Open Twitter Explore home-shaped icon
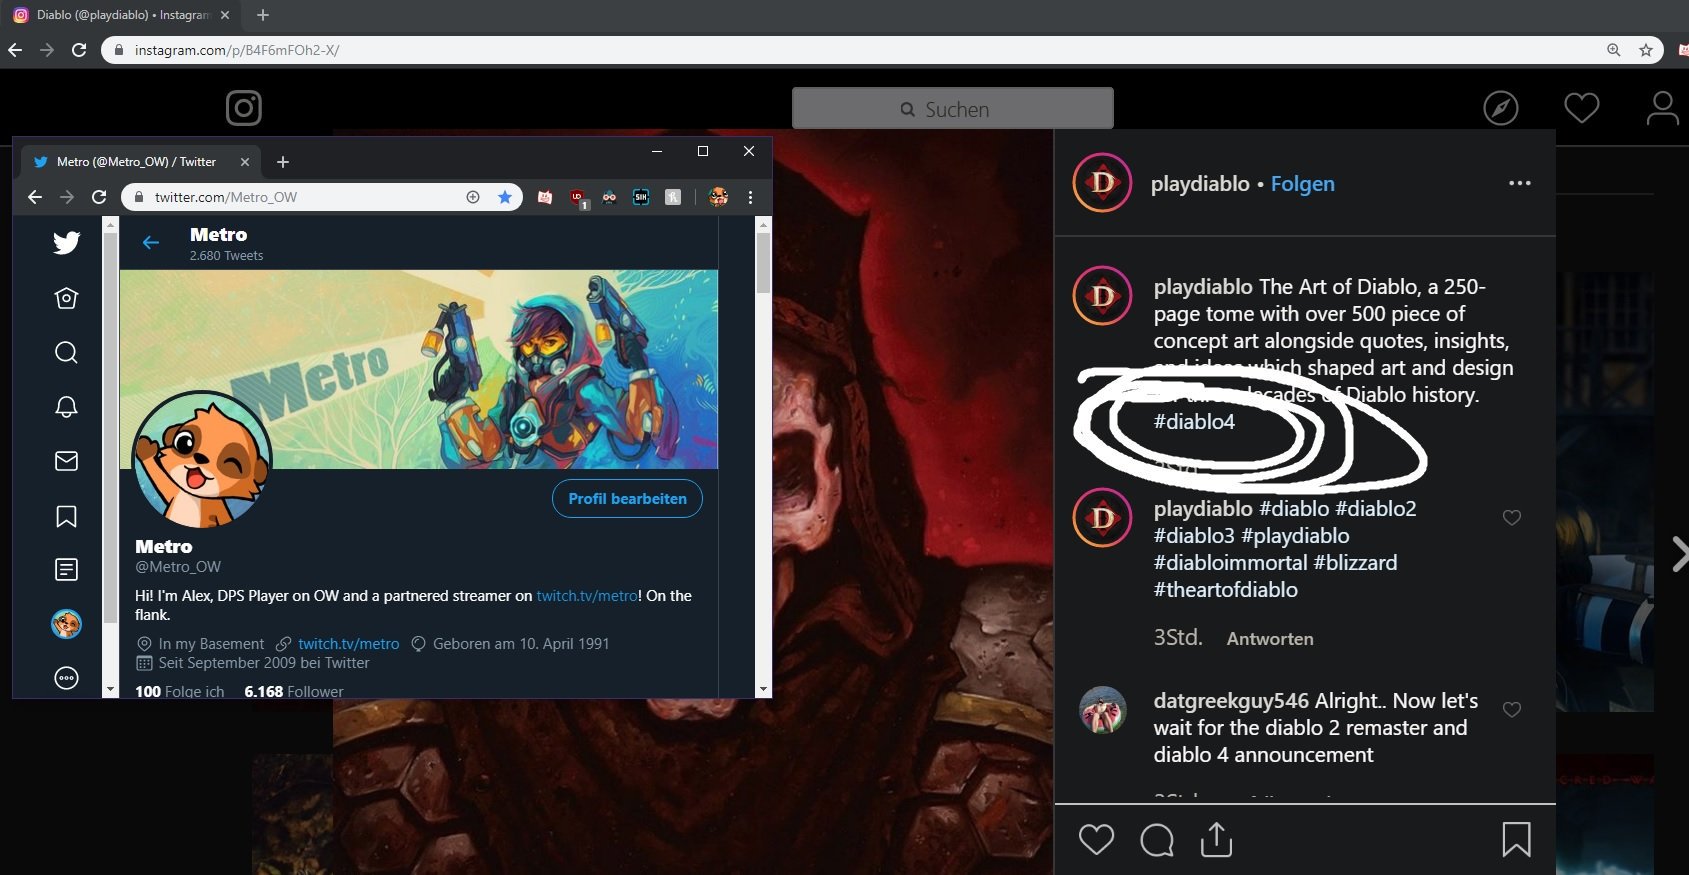 tap(66, 298)
